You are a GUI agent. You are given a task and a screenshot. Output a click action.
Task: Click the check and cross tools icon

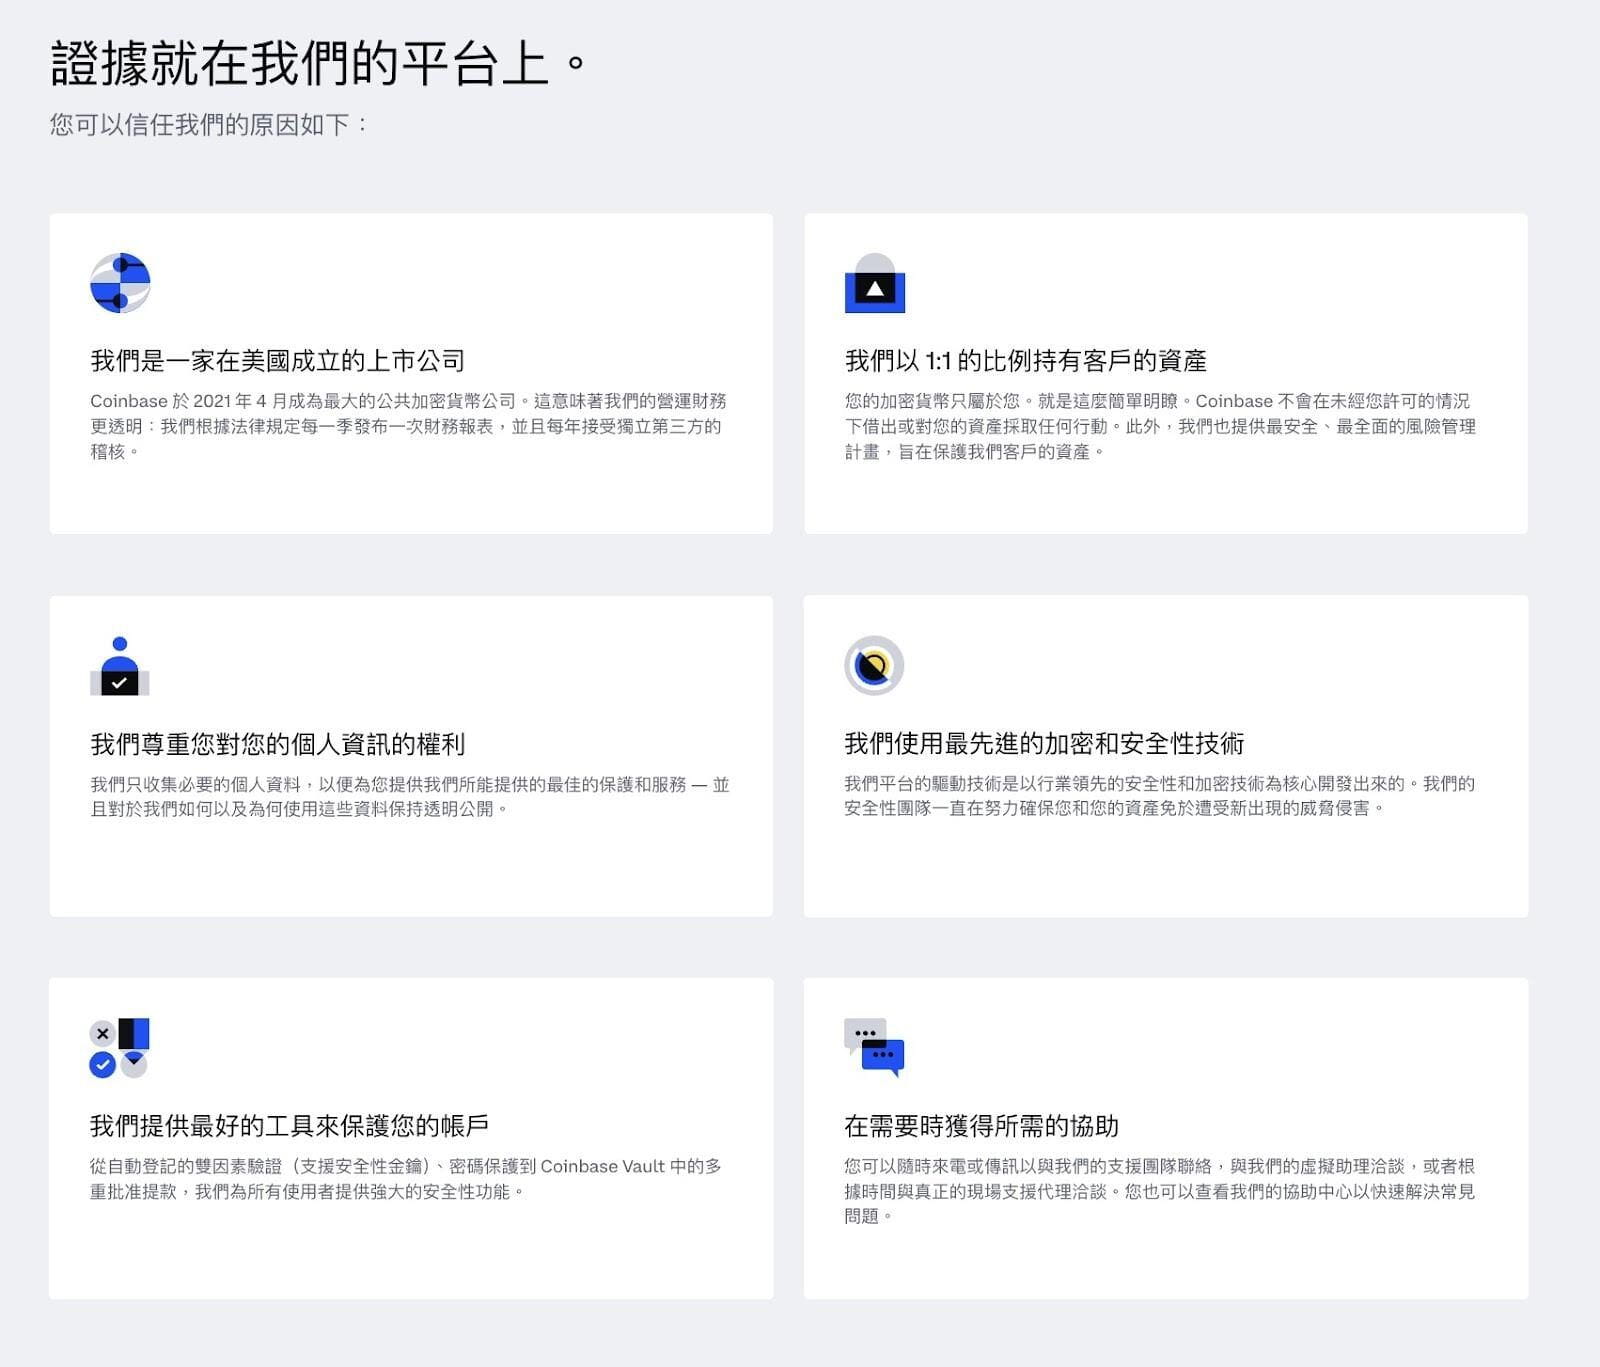(x=120, y=1048)
